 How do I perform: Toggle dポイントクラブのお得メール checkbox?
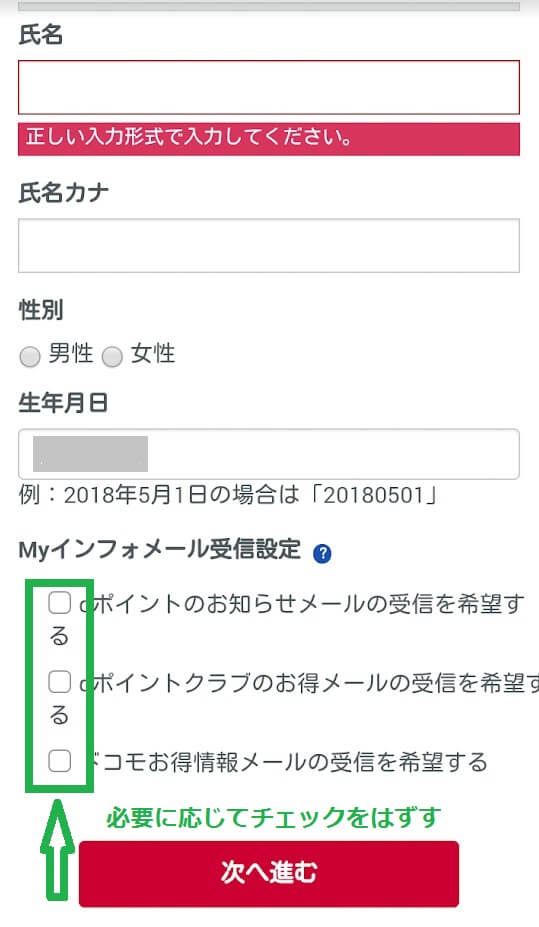59,682
